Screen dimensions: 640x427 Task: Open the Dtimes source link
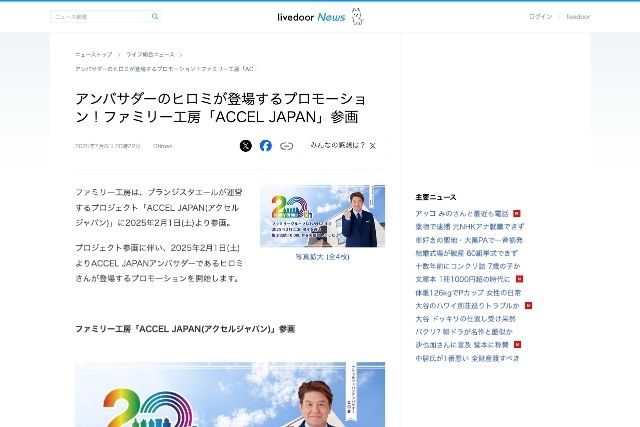point(162,146)
